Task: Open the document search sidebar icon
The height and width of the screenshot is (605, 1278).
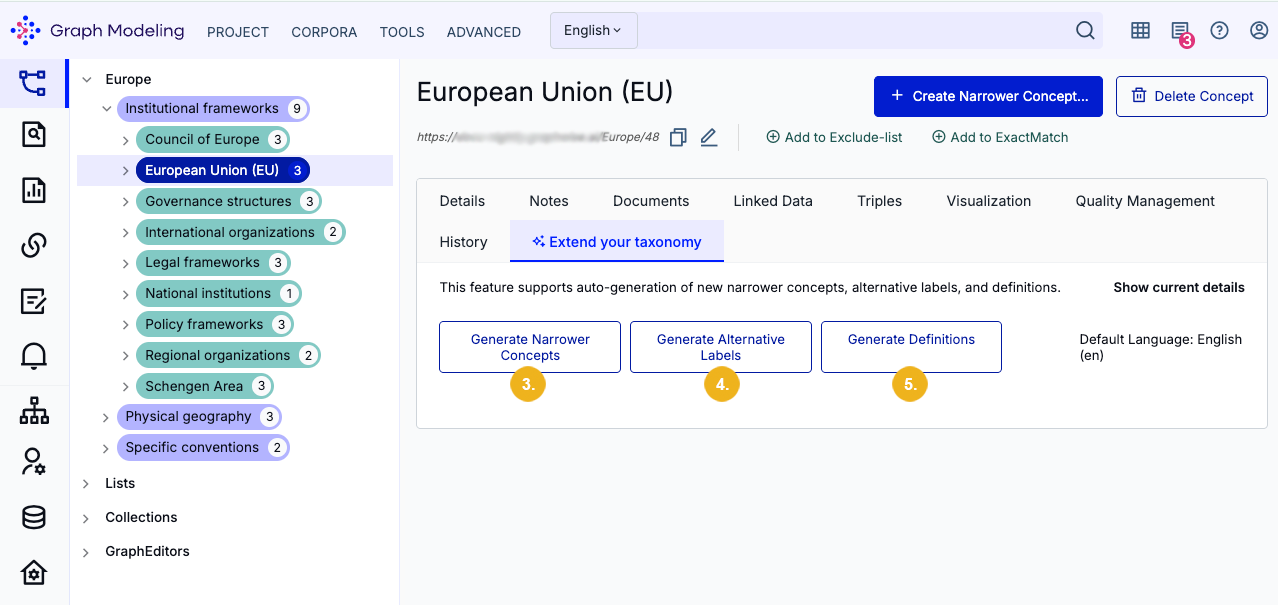Action: coord(33,134)
